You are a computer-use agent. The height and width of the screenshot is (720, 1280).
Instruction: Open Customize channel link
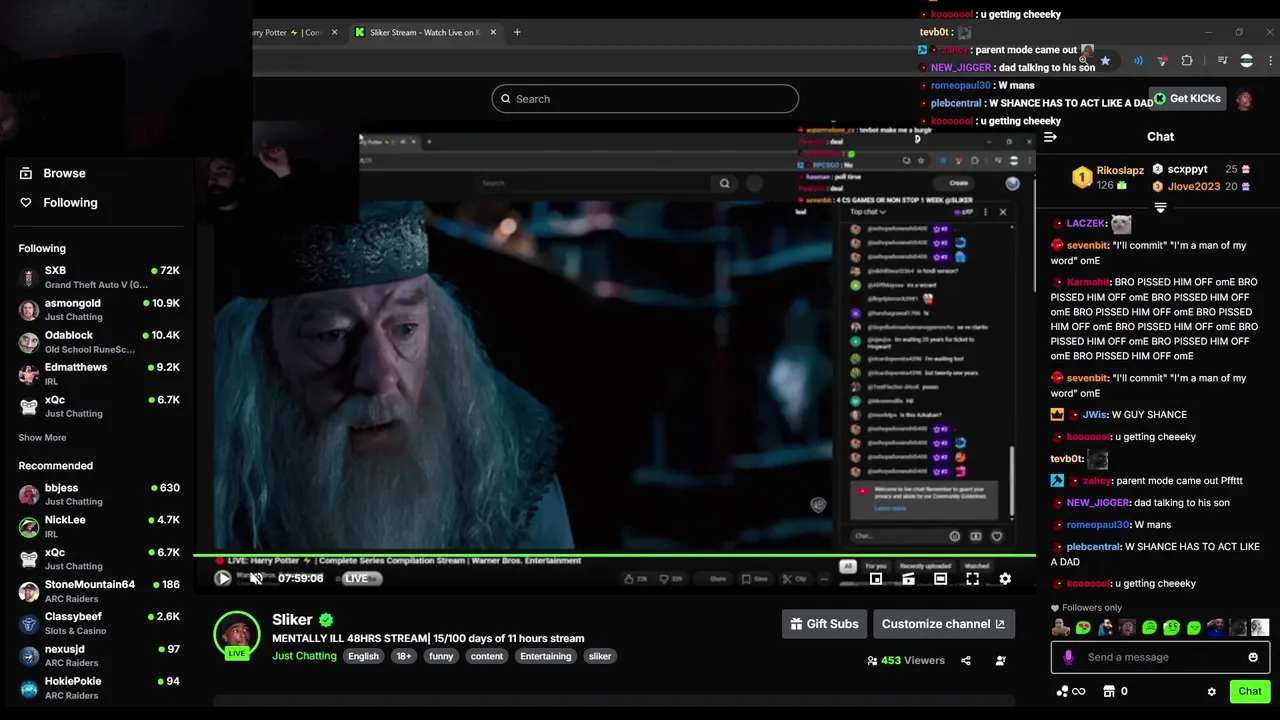[944, 624]
